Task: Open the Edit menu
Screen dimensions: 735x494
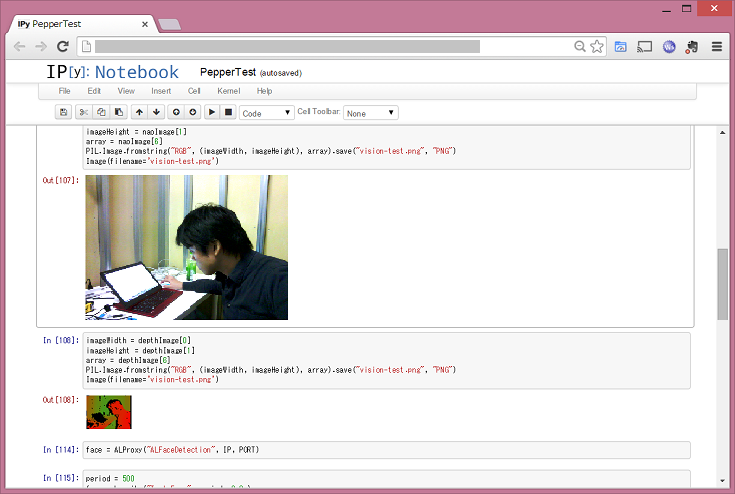Action: coord(94,91)
